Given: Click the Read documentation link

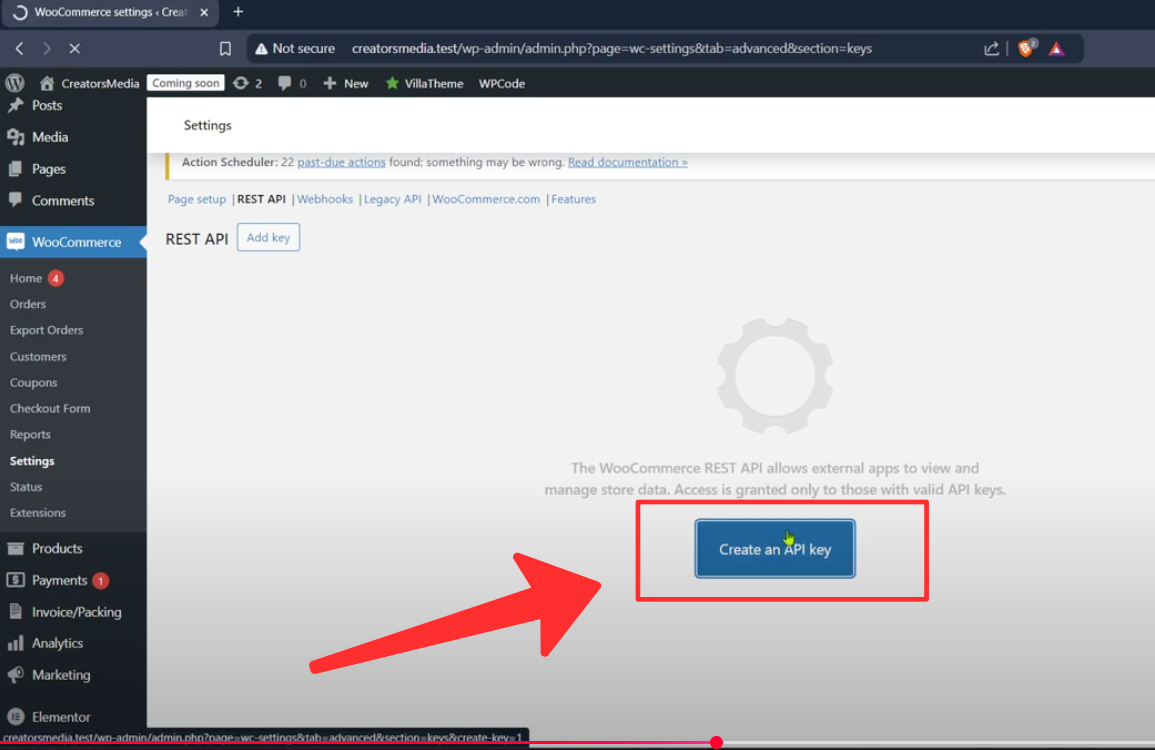Looking at the screenshot, I should [x=628, y=162].
